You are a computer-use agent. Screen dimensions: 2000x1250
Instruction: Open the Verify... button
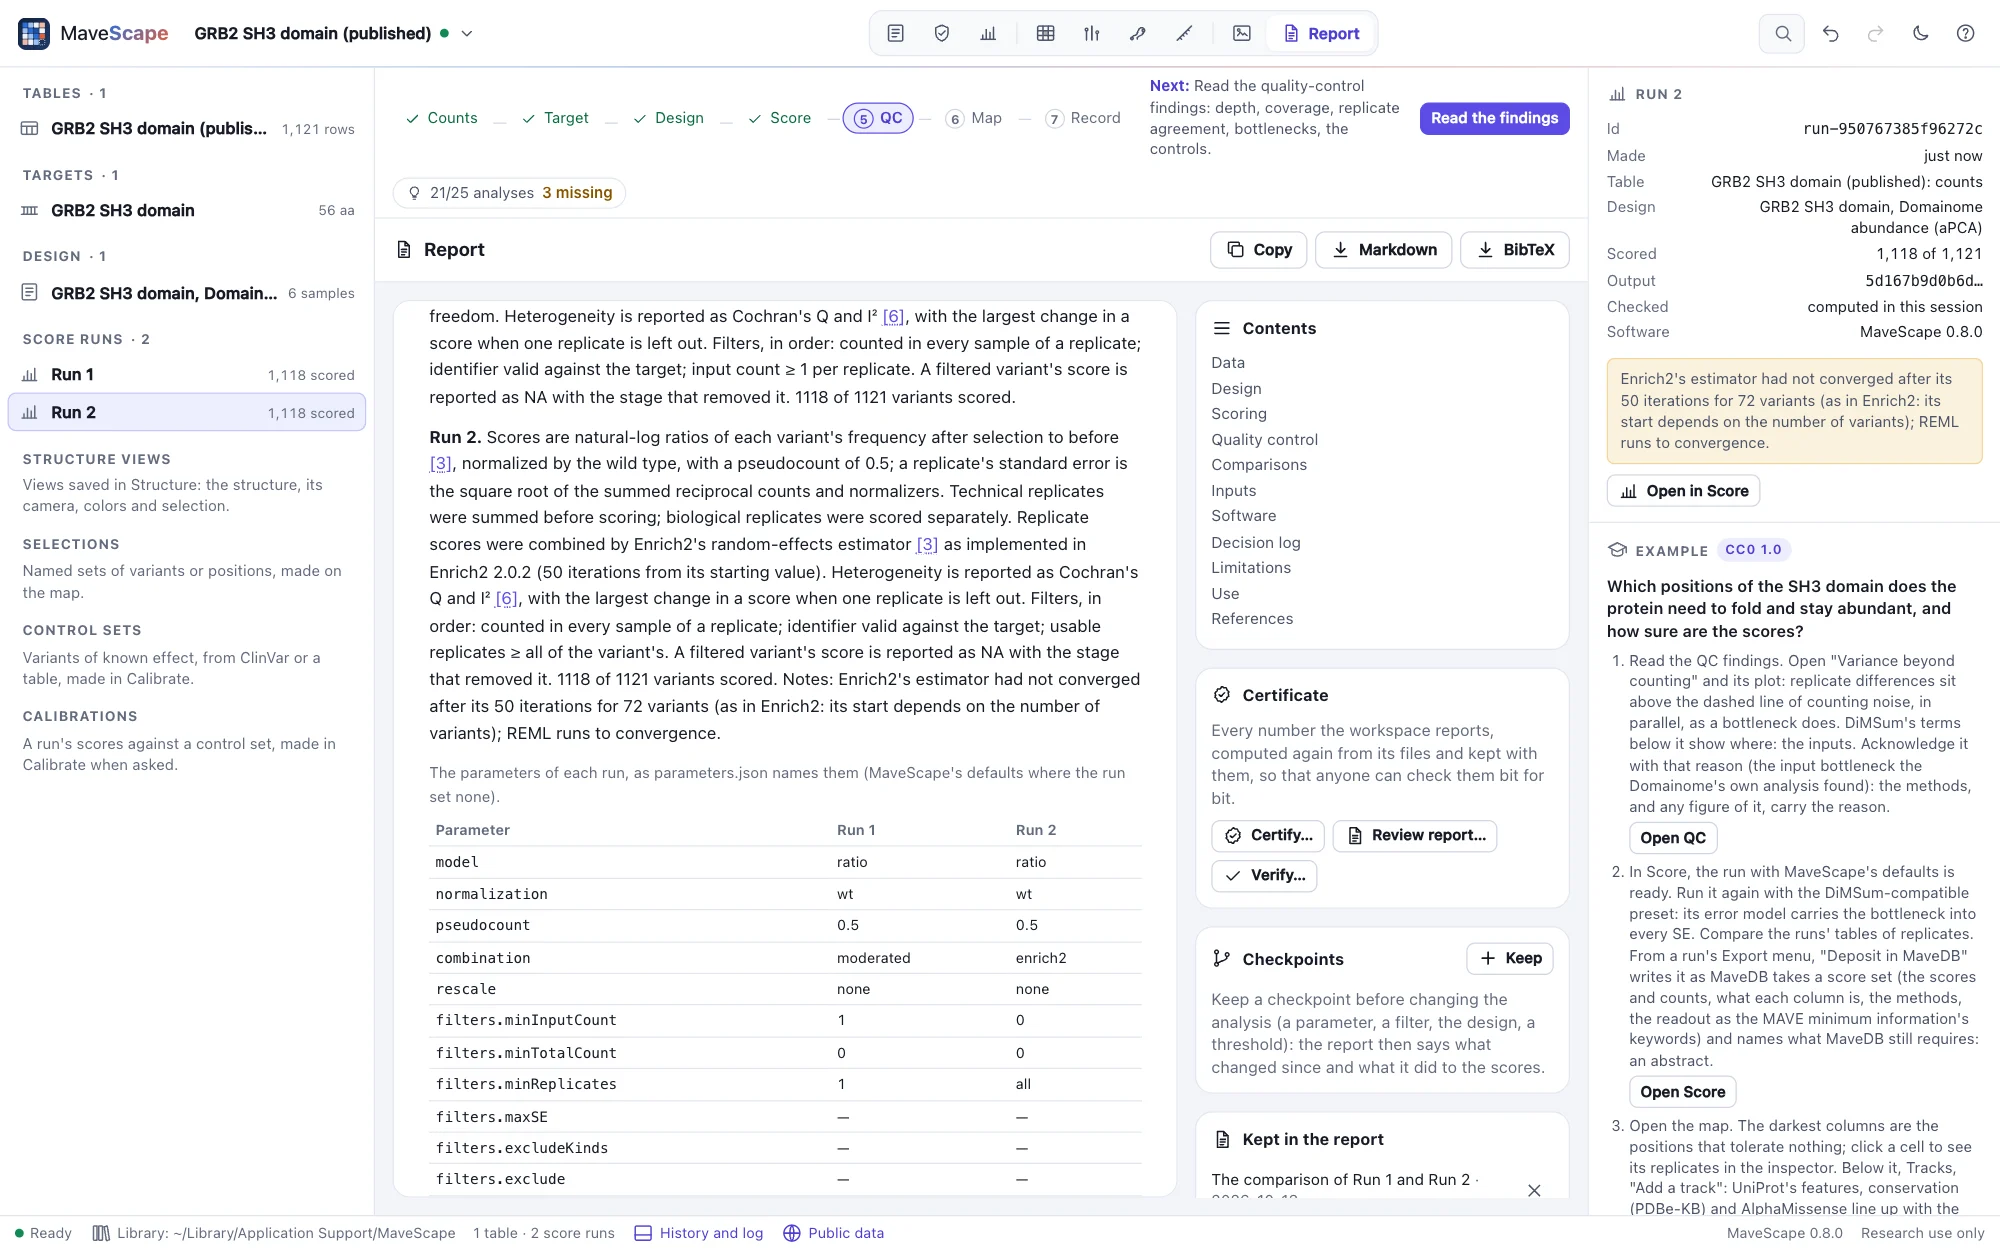[1264, 875]
